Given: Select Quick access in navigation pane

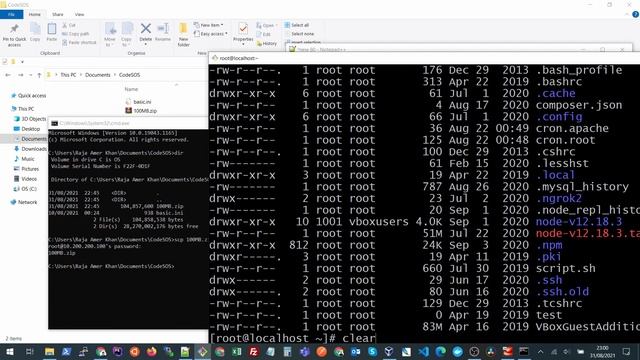Looking at the screenshot, I should [x=28, y=96].
